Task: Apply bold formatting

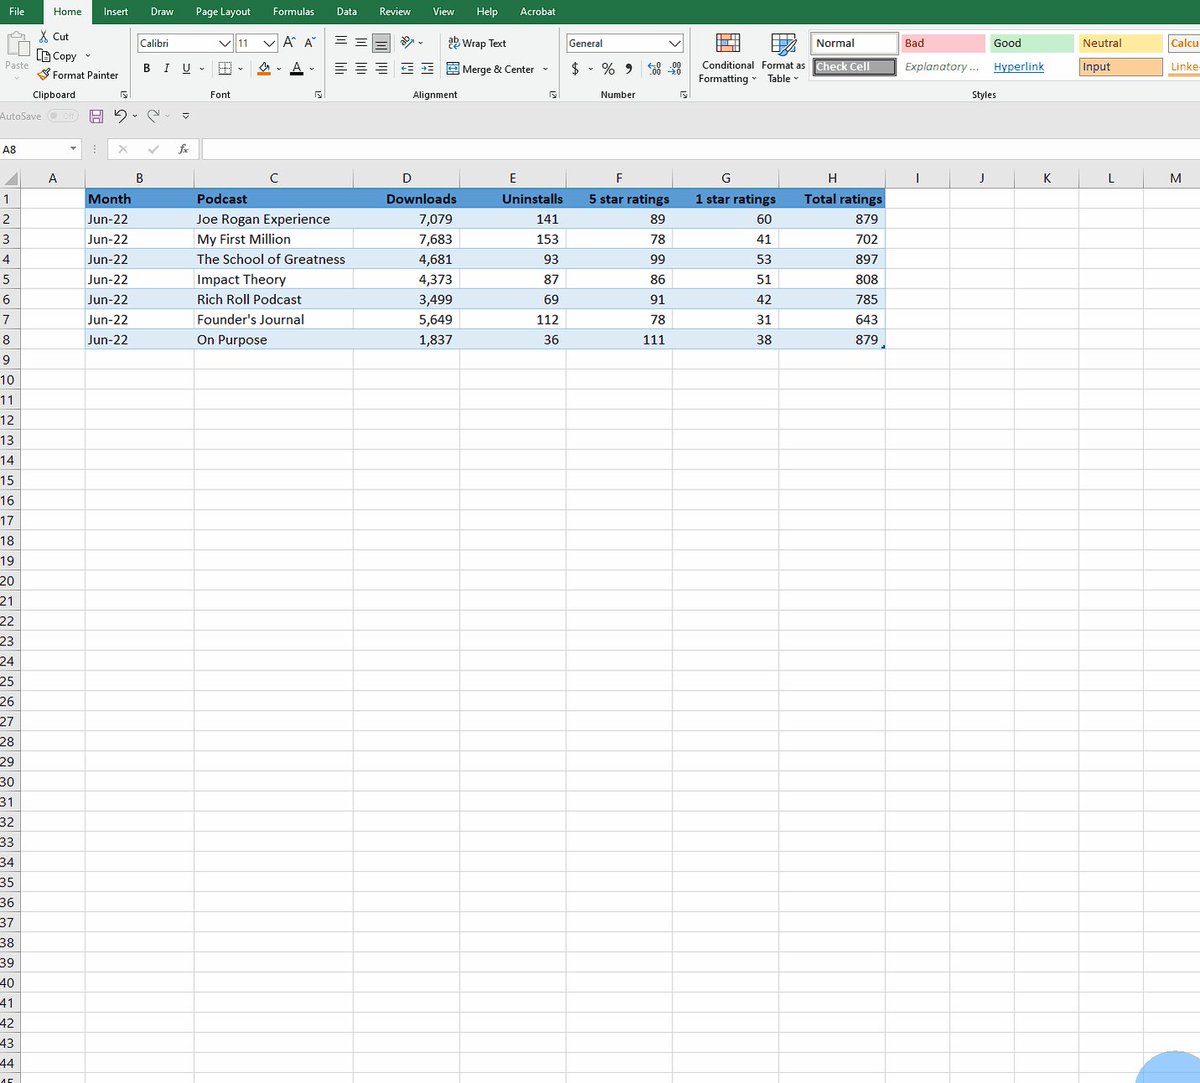Action: pyautogui.click(x=147, y=68)
